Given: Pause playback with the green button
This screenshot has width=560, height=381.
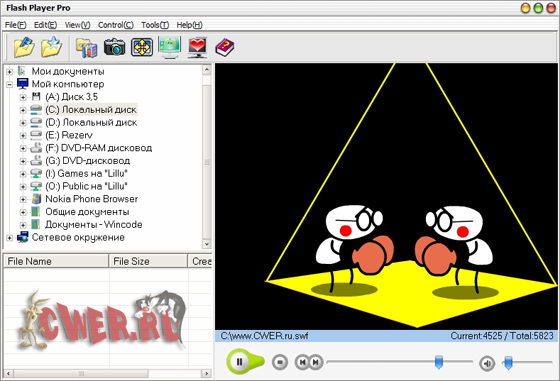Looking at the screenshot, I should [x=240, y=362].
